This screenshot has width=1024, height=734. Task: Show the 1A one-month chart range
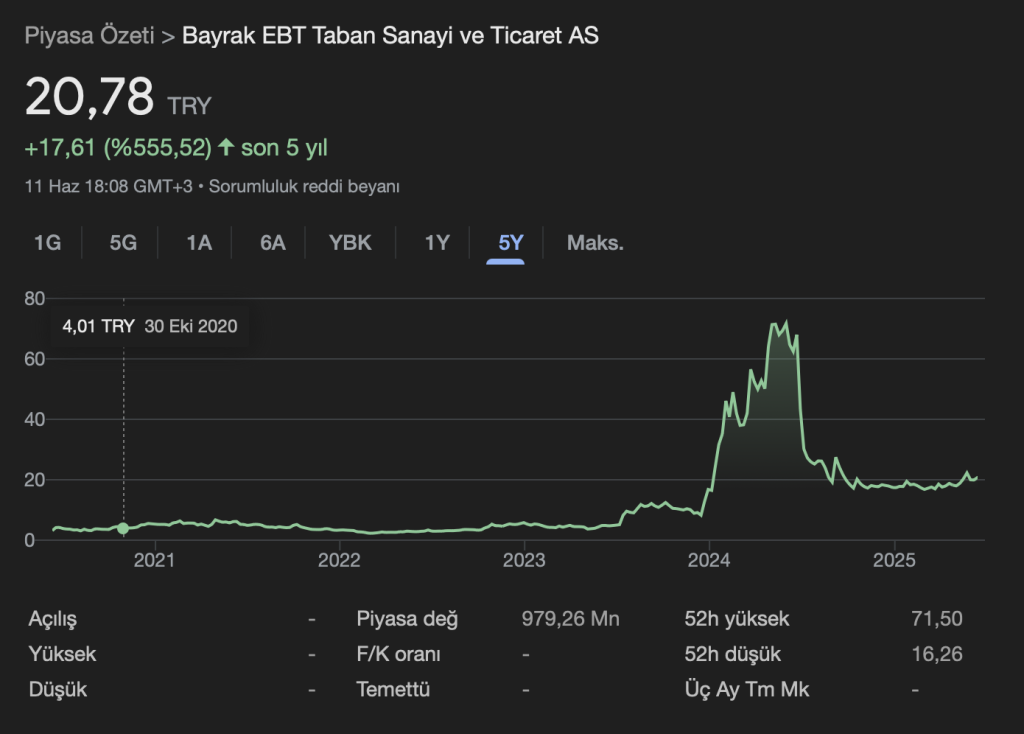coord(199,243)
